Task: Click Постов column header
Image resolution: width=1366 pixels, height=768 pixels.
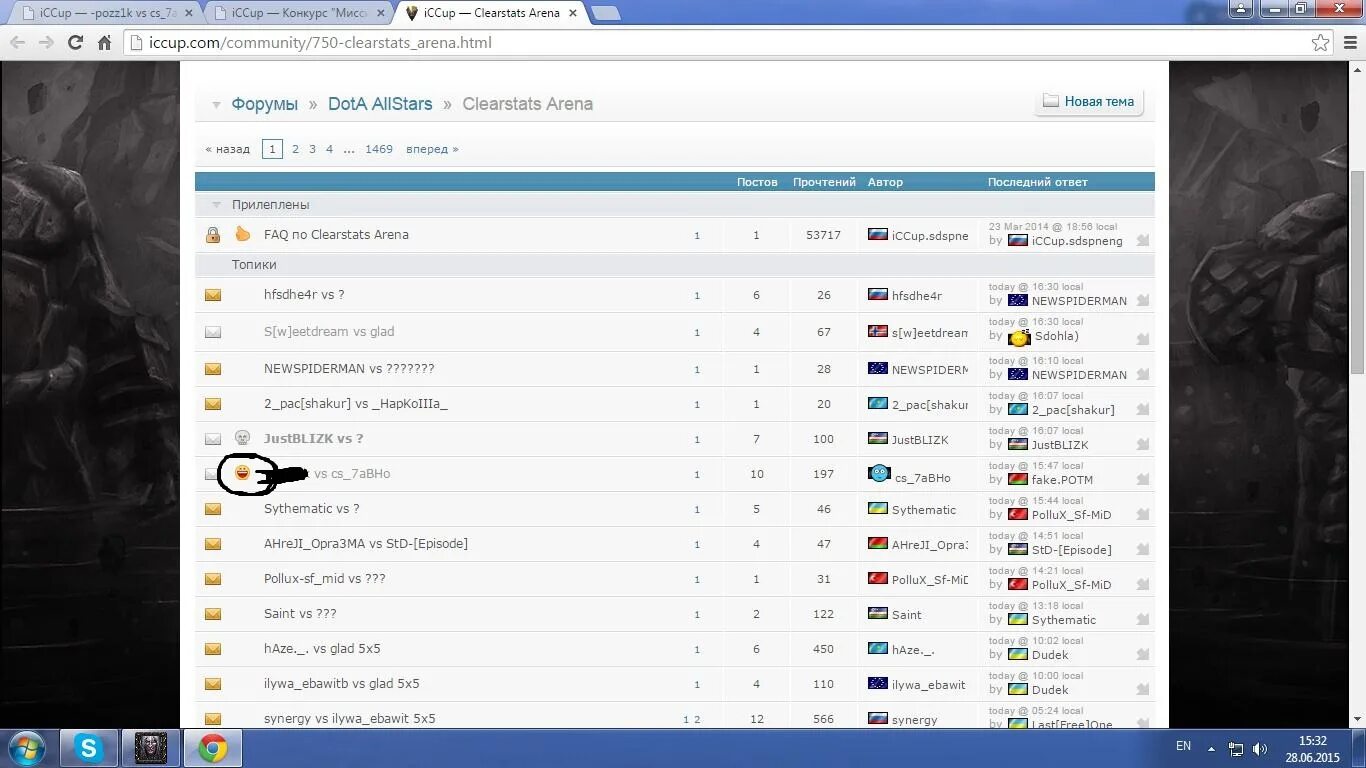Action: pyautogui.click(x=757, y=182)
